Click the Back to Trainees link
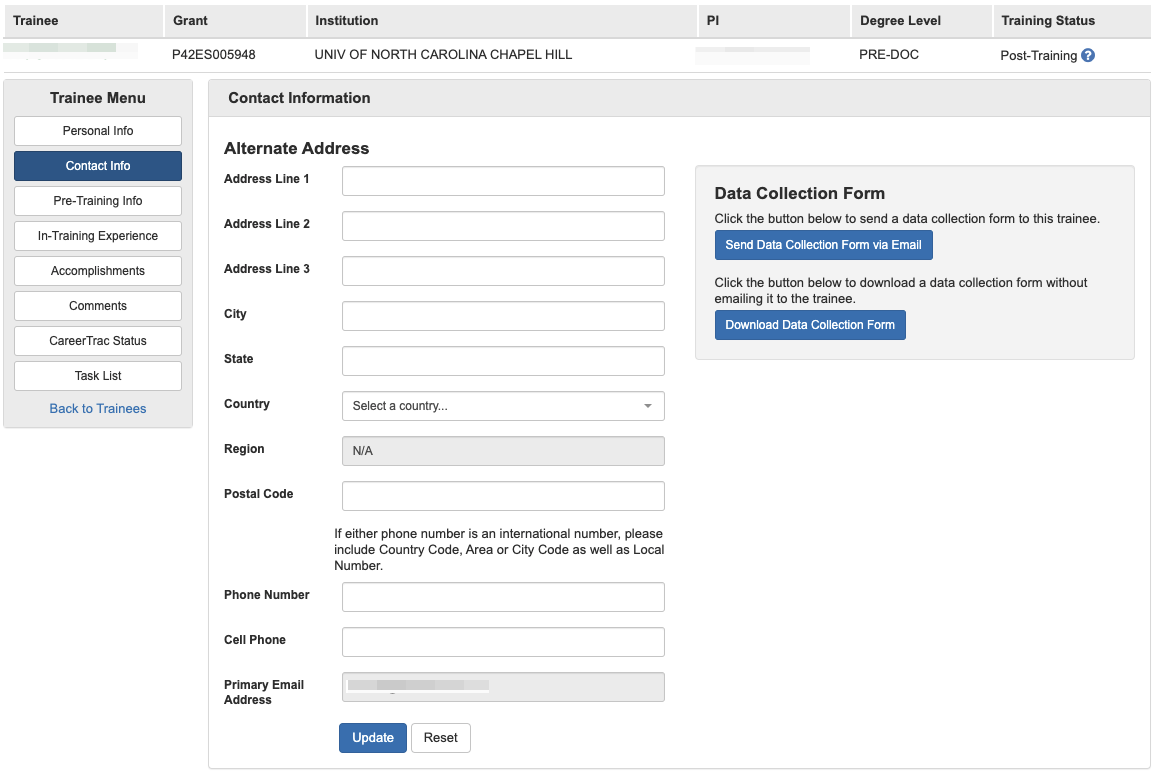This screenshot has height=777, width=1156. pos(98,409)
